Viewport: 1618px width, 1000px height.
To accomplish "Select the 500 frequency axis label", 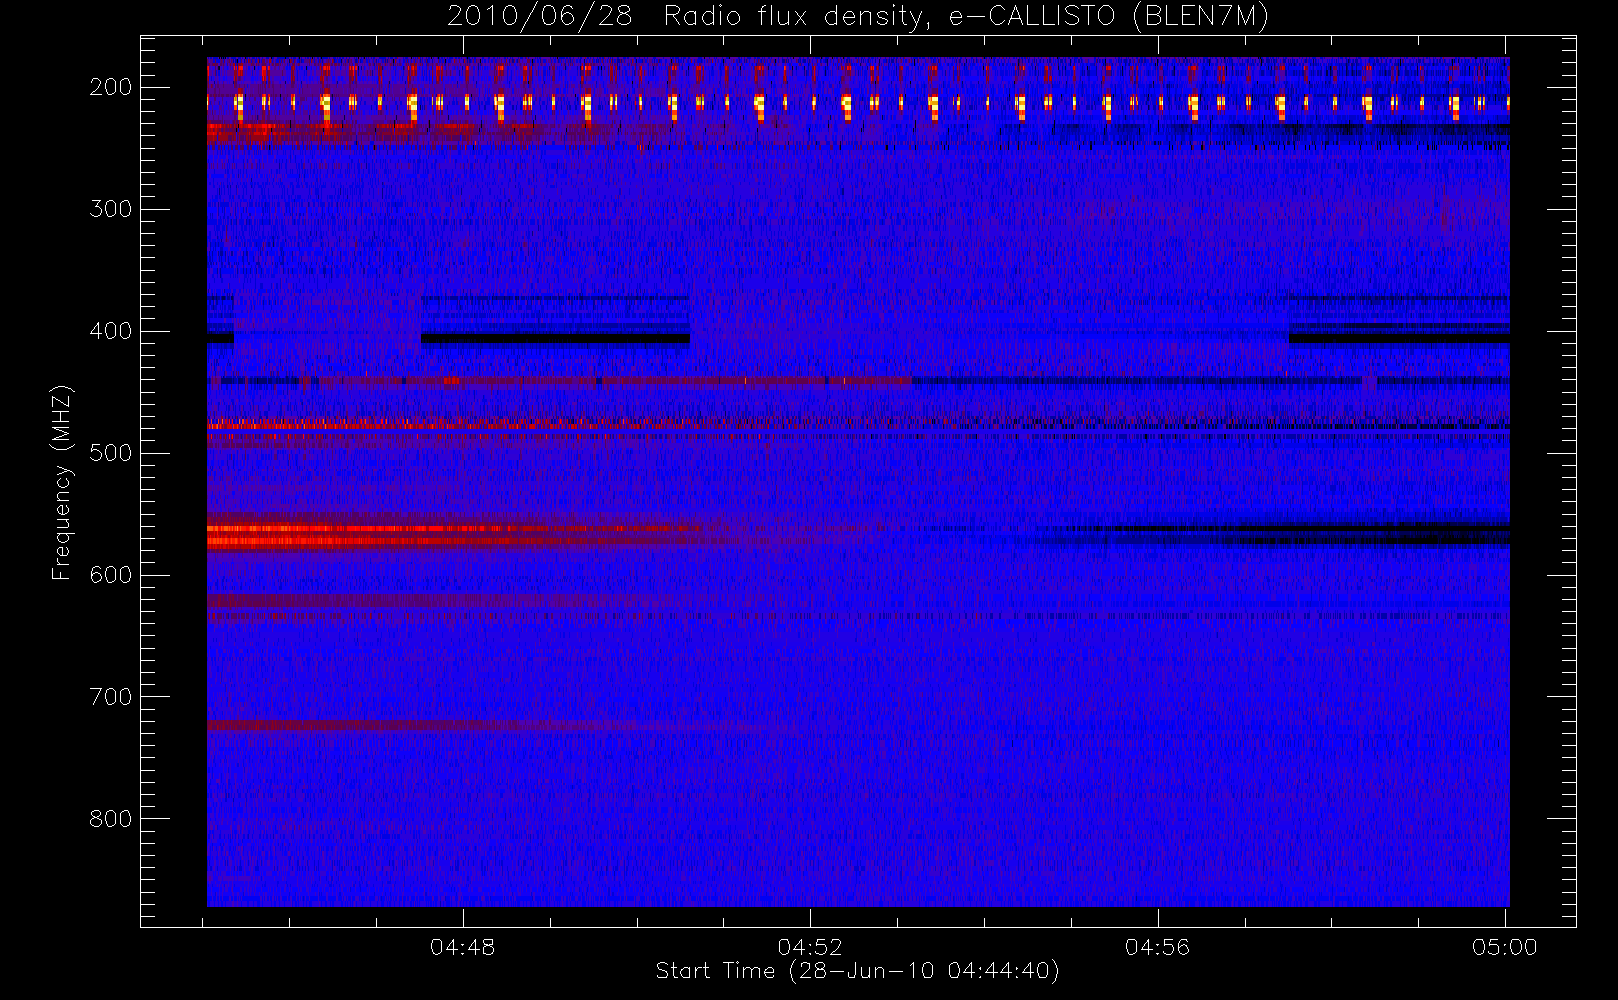I will pos(111,454).
